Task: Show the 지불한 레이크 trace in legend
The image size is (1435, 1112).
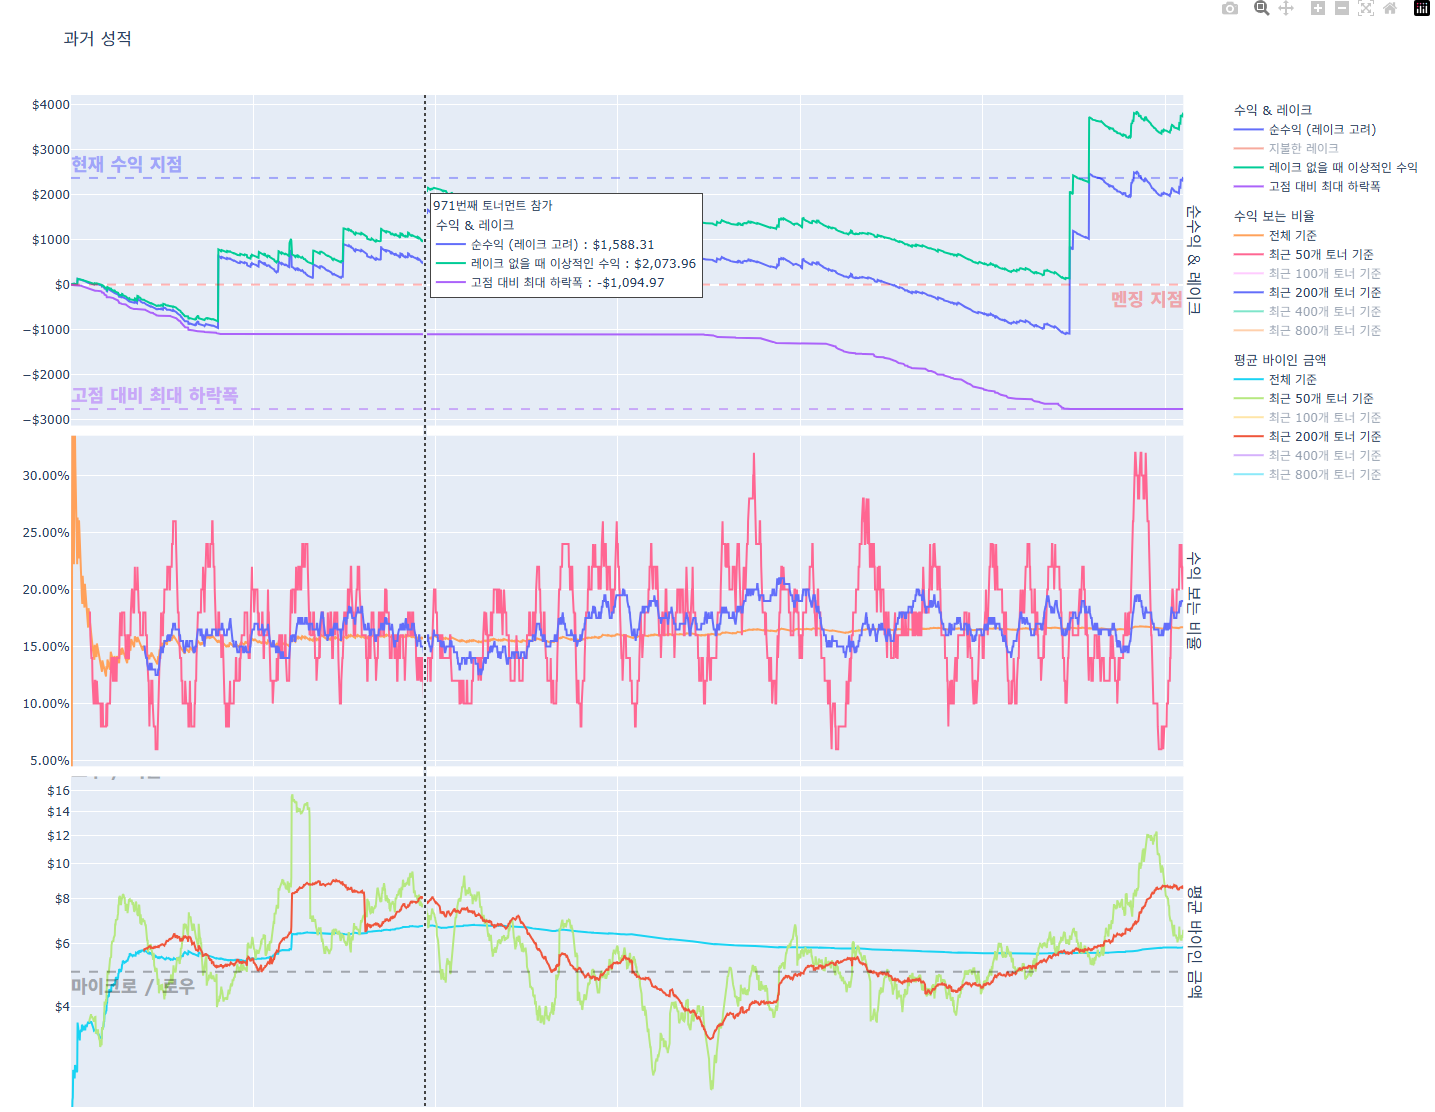Action: (1303, 148)
